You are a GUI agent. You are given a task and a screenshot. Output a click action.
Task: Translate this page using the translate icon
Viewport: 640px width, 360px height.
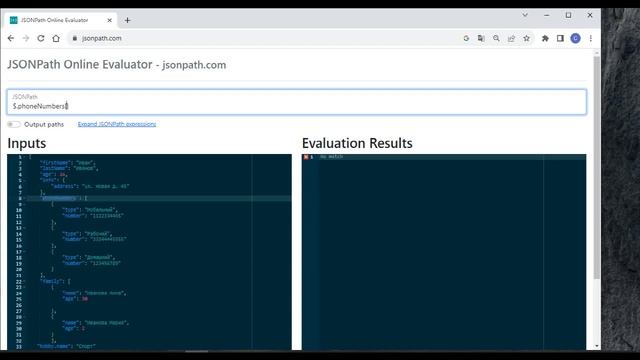coord(481,38)
